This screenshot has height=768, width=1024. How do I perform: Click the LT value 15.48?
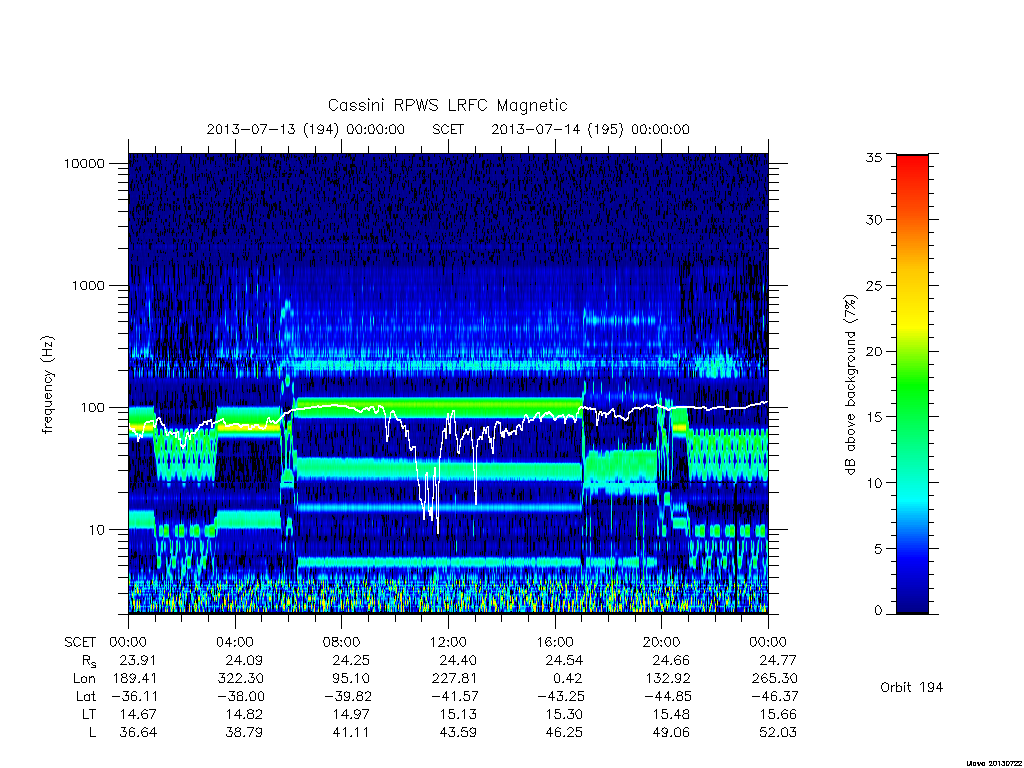tap(671, 715)
